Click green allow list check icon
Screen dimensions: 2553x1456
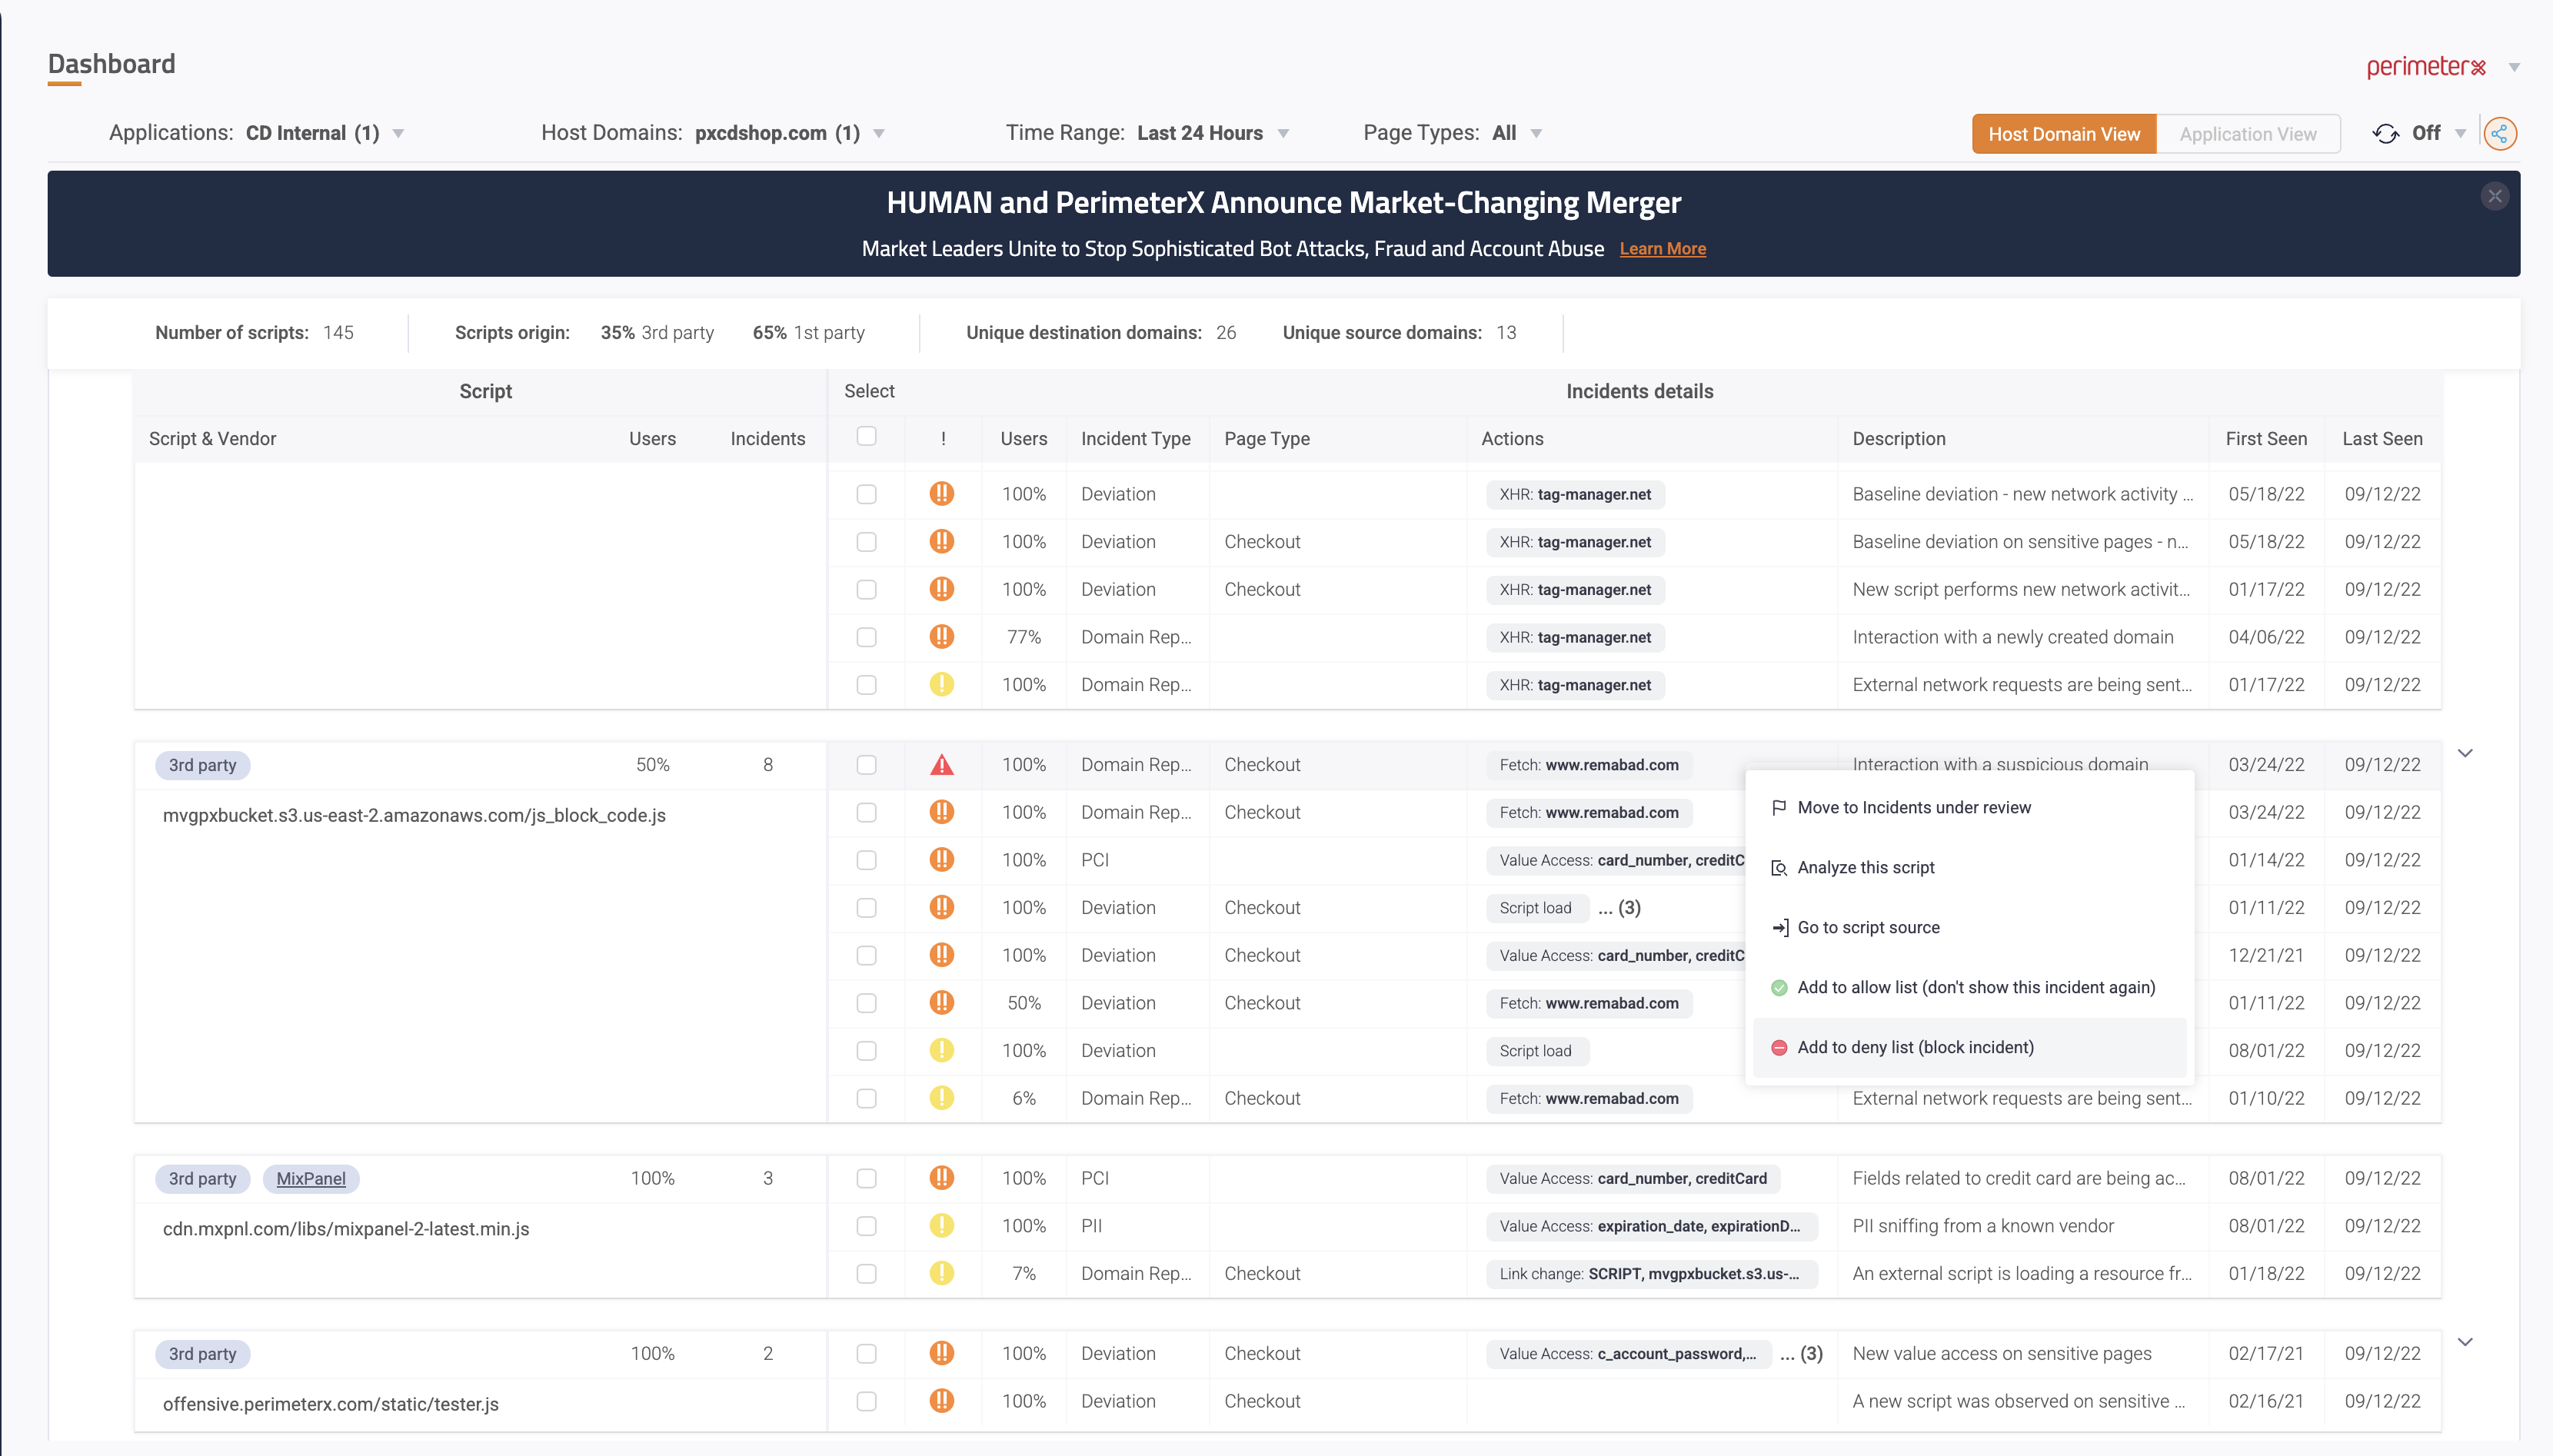coord(1779,988)
